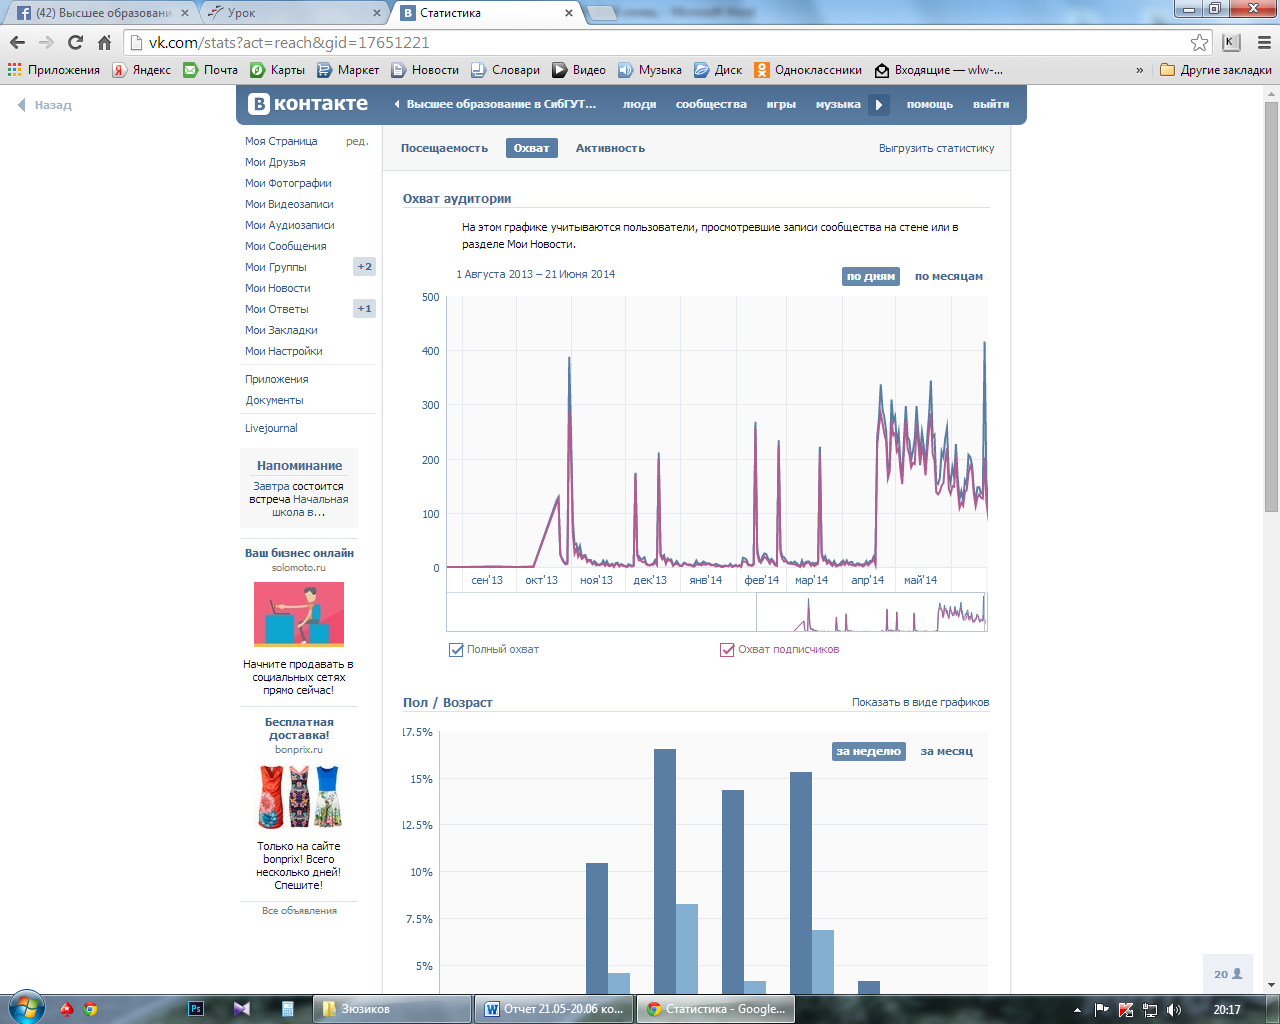Open Почта bookmark
Viewport: 1280px width, 1024px height.
(210, 70)
